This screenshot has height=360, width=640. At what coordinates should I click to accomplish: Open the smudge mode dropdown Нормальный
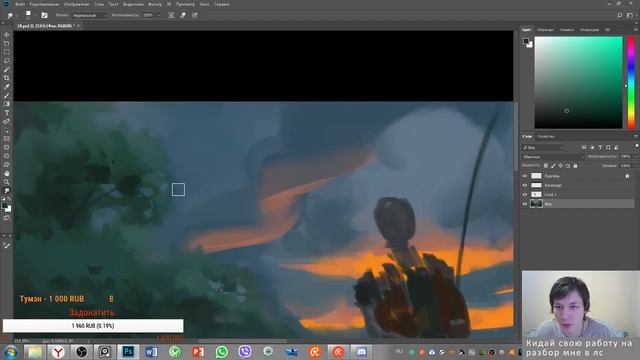click(90, 16)
